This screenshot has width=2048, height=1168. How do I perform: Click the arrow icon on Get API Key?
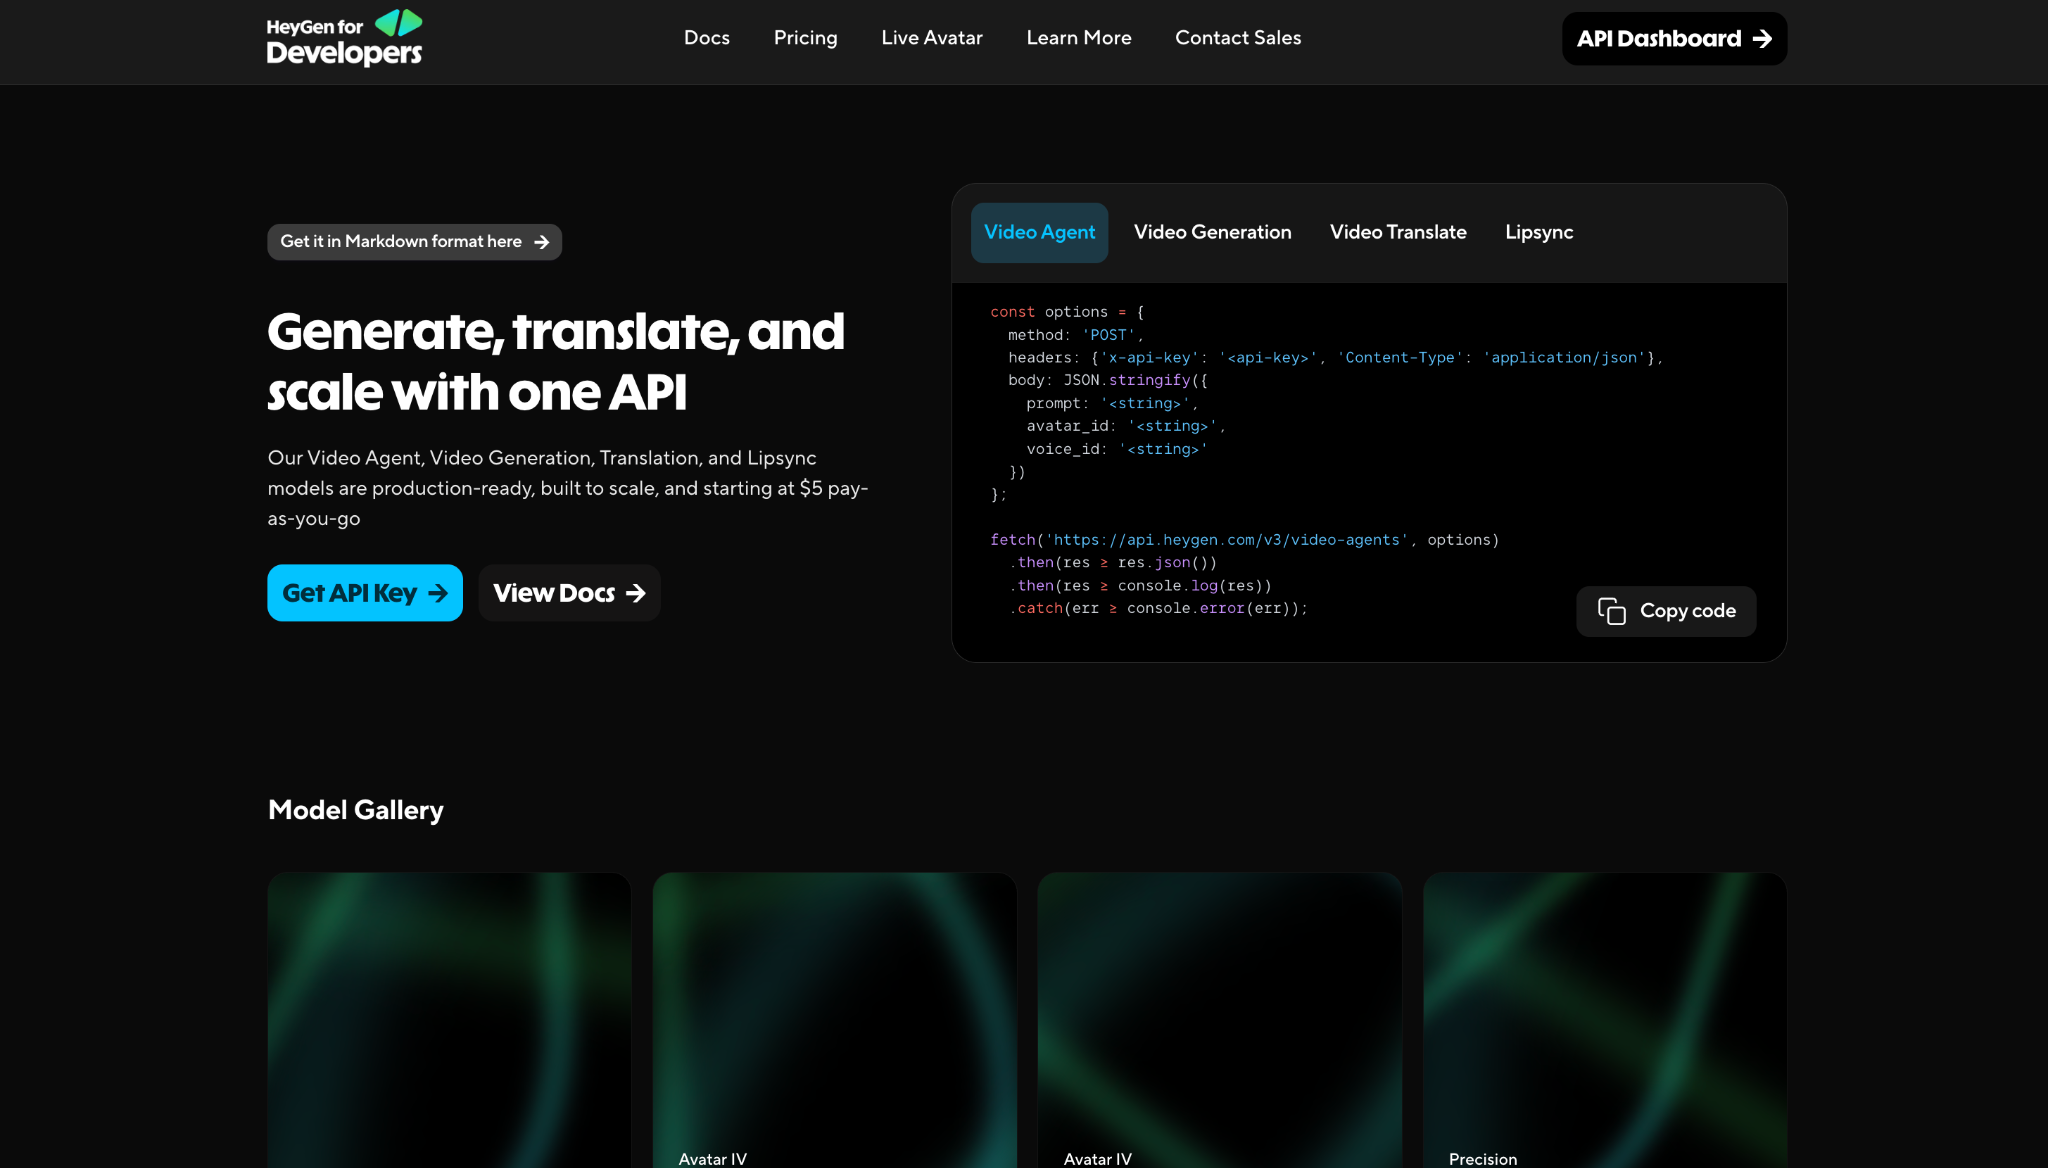(438, 594)
